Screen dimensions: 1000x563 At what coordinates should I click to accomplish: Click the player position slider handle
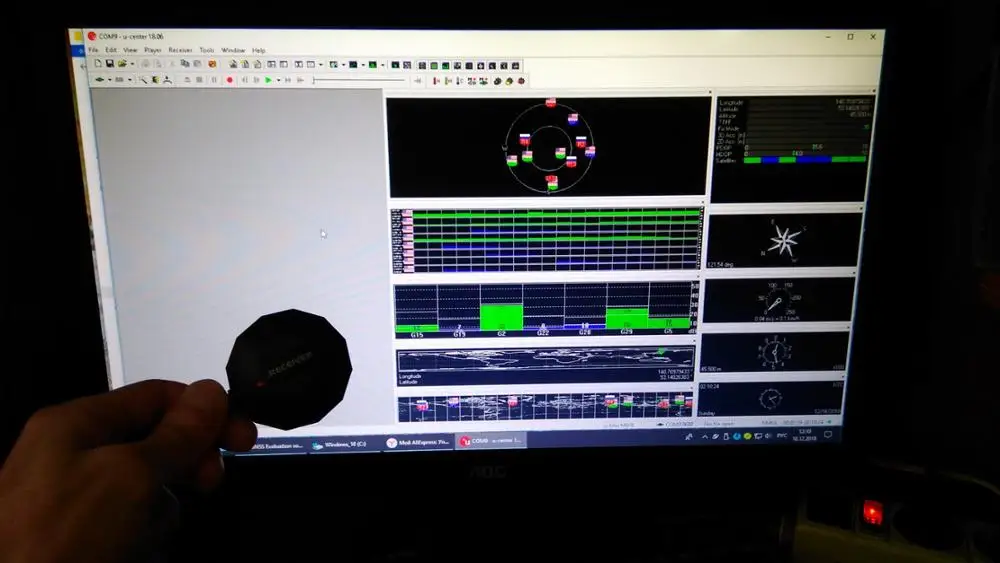coord(314,80)
